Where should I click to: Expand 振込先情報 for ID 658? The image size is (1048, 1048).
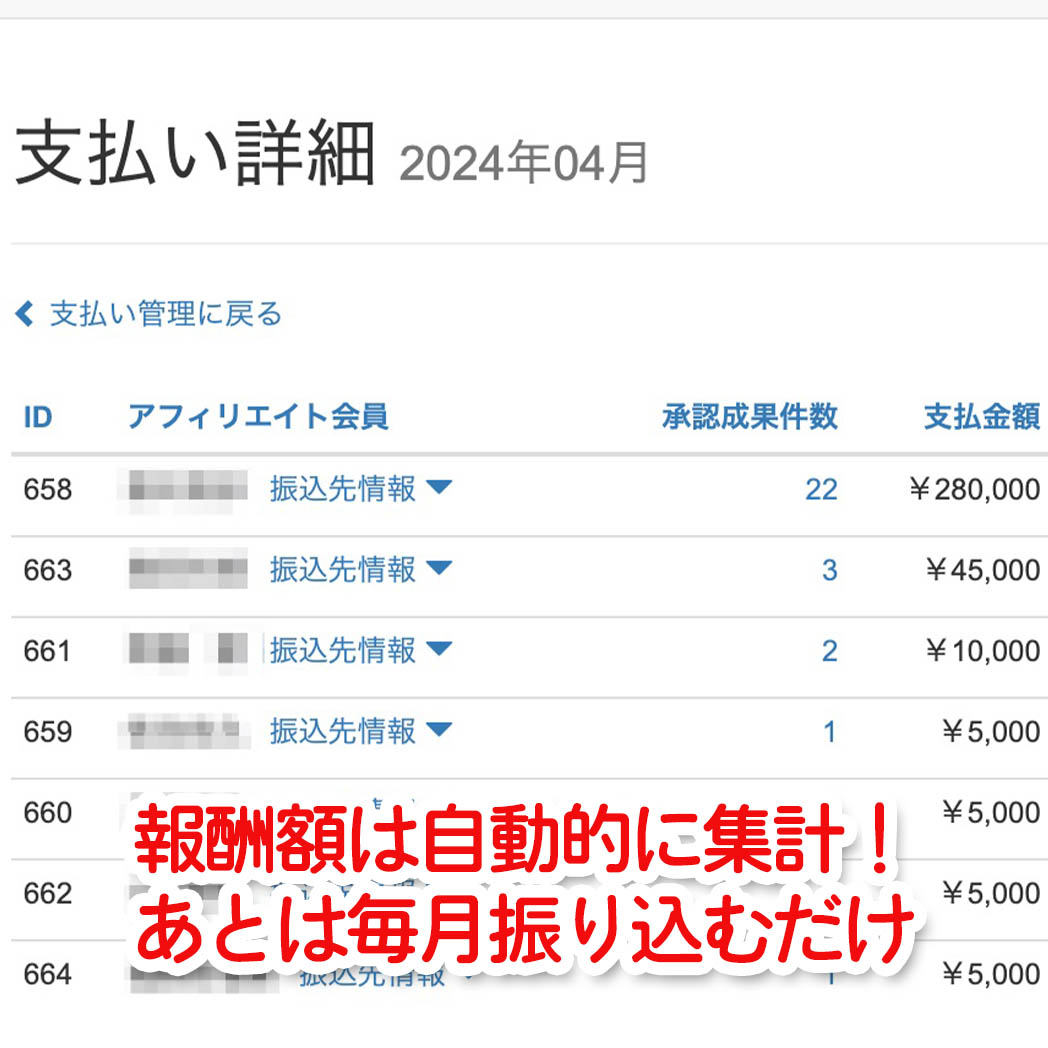[x=342, y=489]
